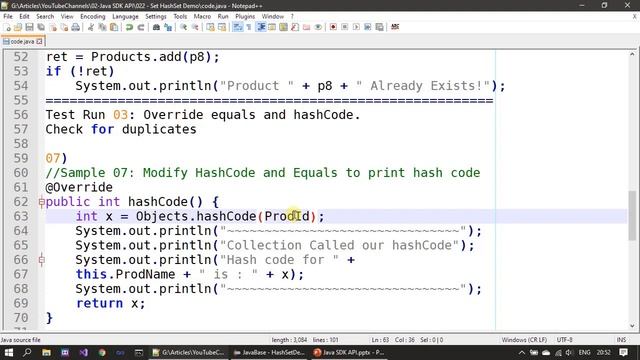Viewport: 640px width, 360px height.
Task: Click UTF-8 encoding in status bar
Action: pyautogui.click(x=564, y=340)
